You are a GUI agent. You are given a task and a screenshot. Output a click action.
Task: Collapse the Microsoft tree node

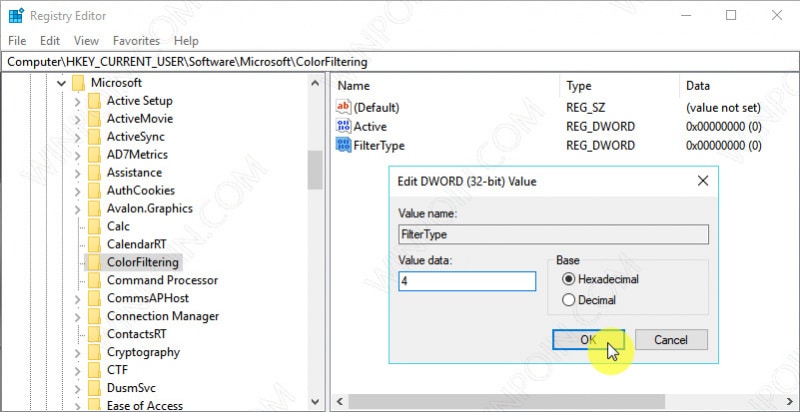tap(62, 83)
